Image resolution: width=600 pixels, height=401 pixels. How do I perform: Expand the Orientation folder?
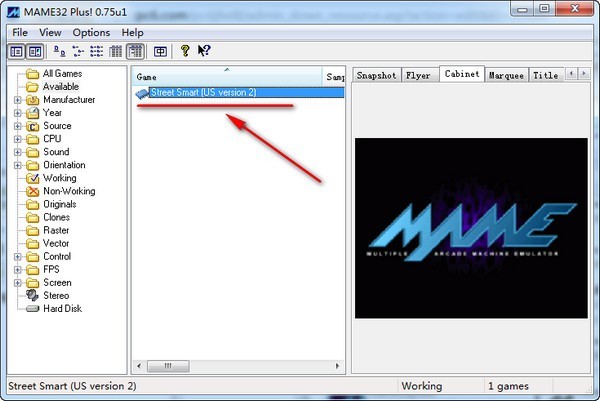click(x=18, y=165)
